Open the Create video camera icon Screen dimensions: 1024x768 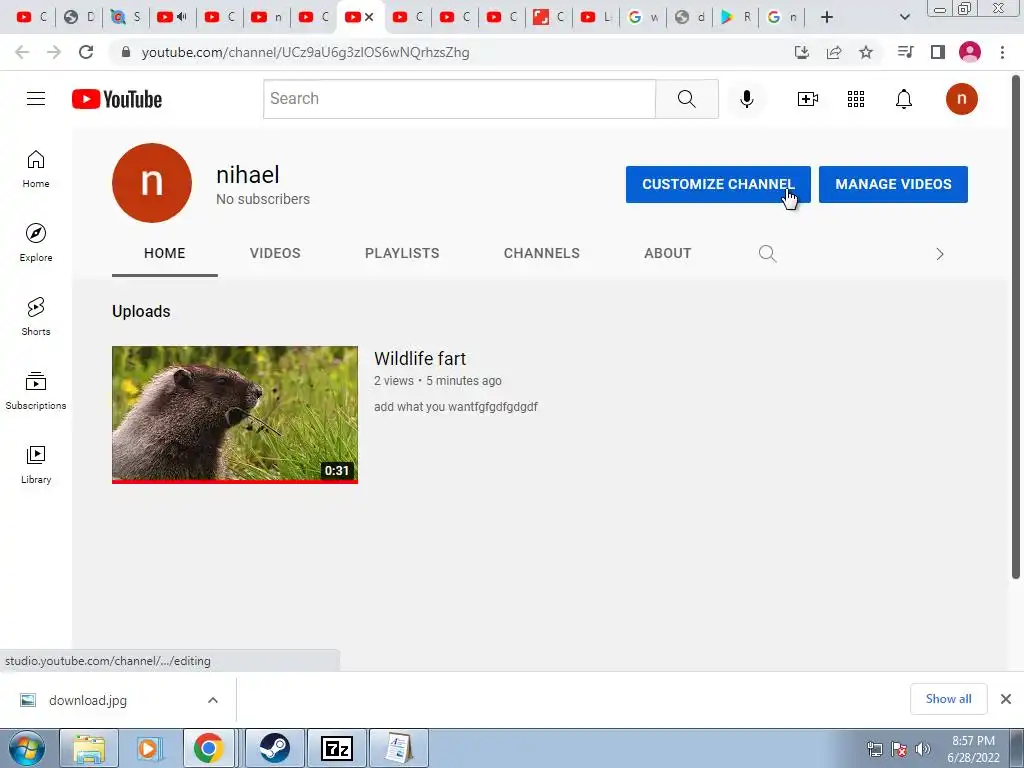point(807,99)
